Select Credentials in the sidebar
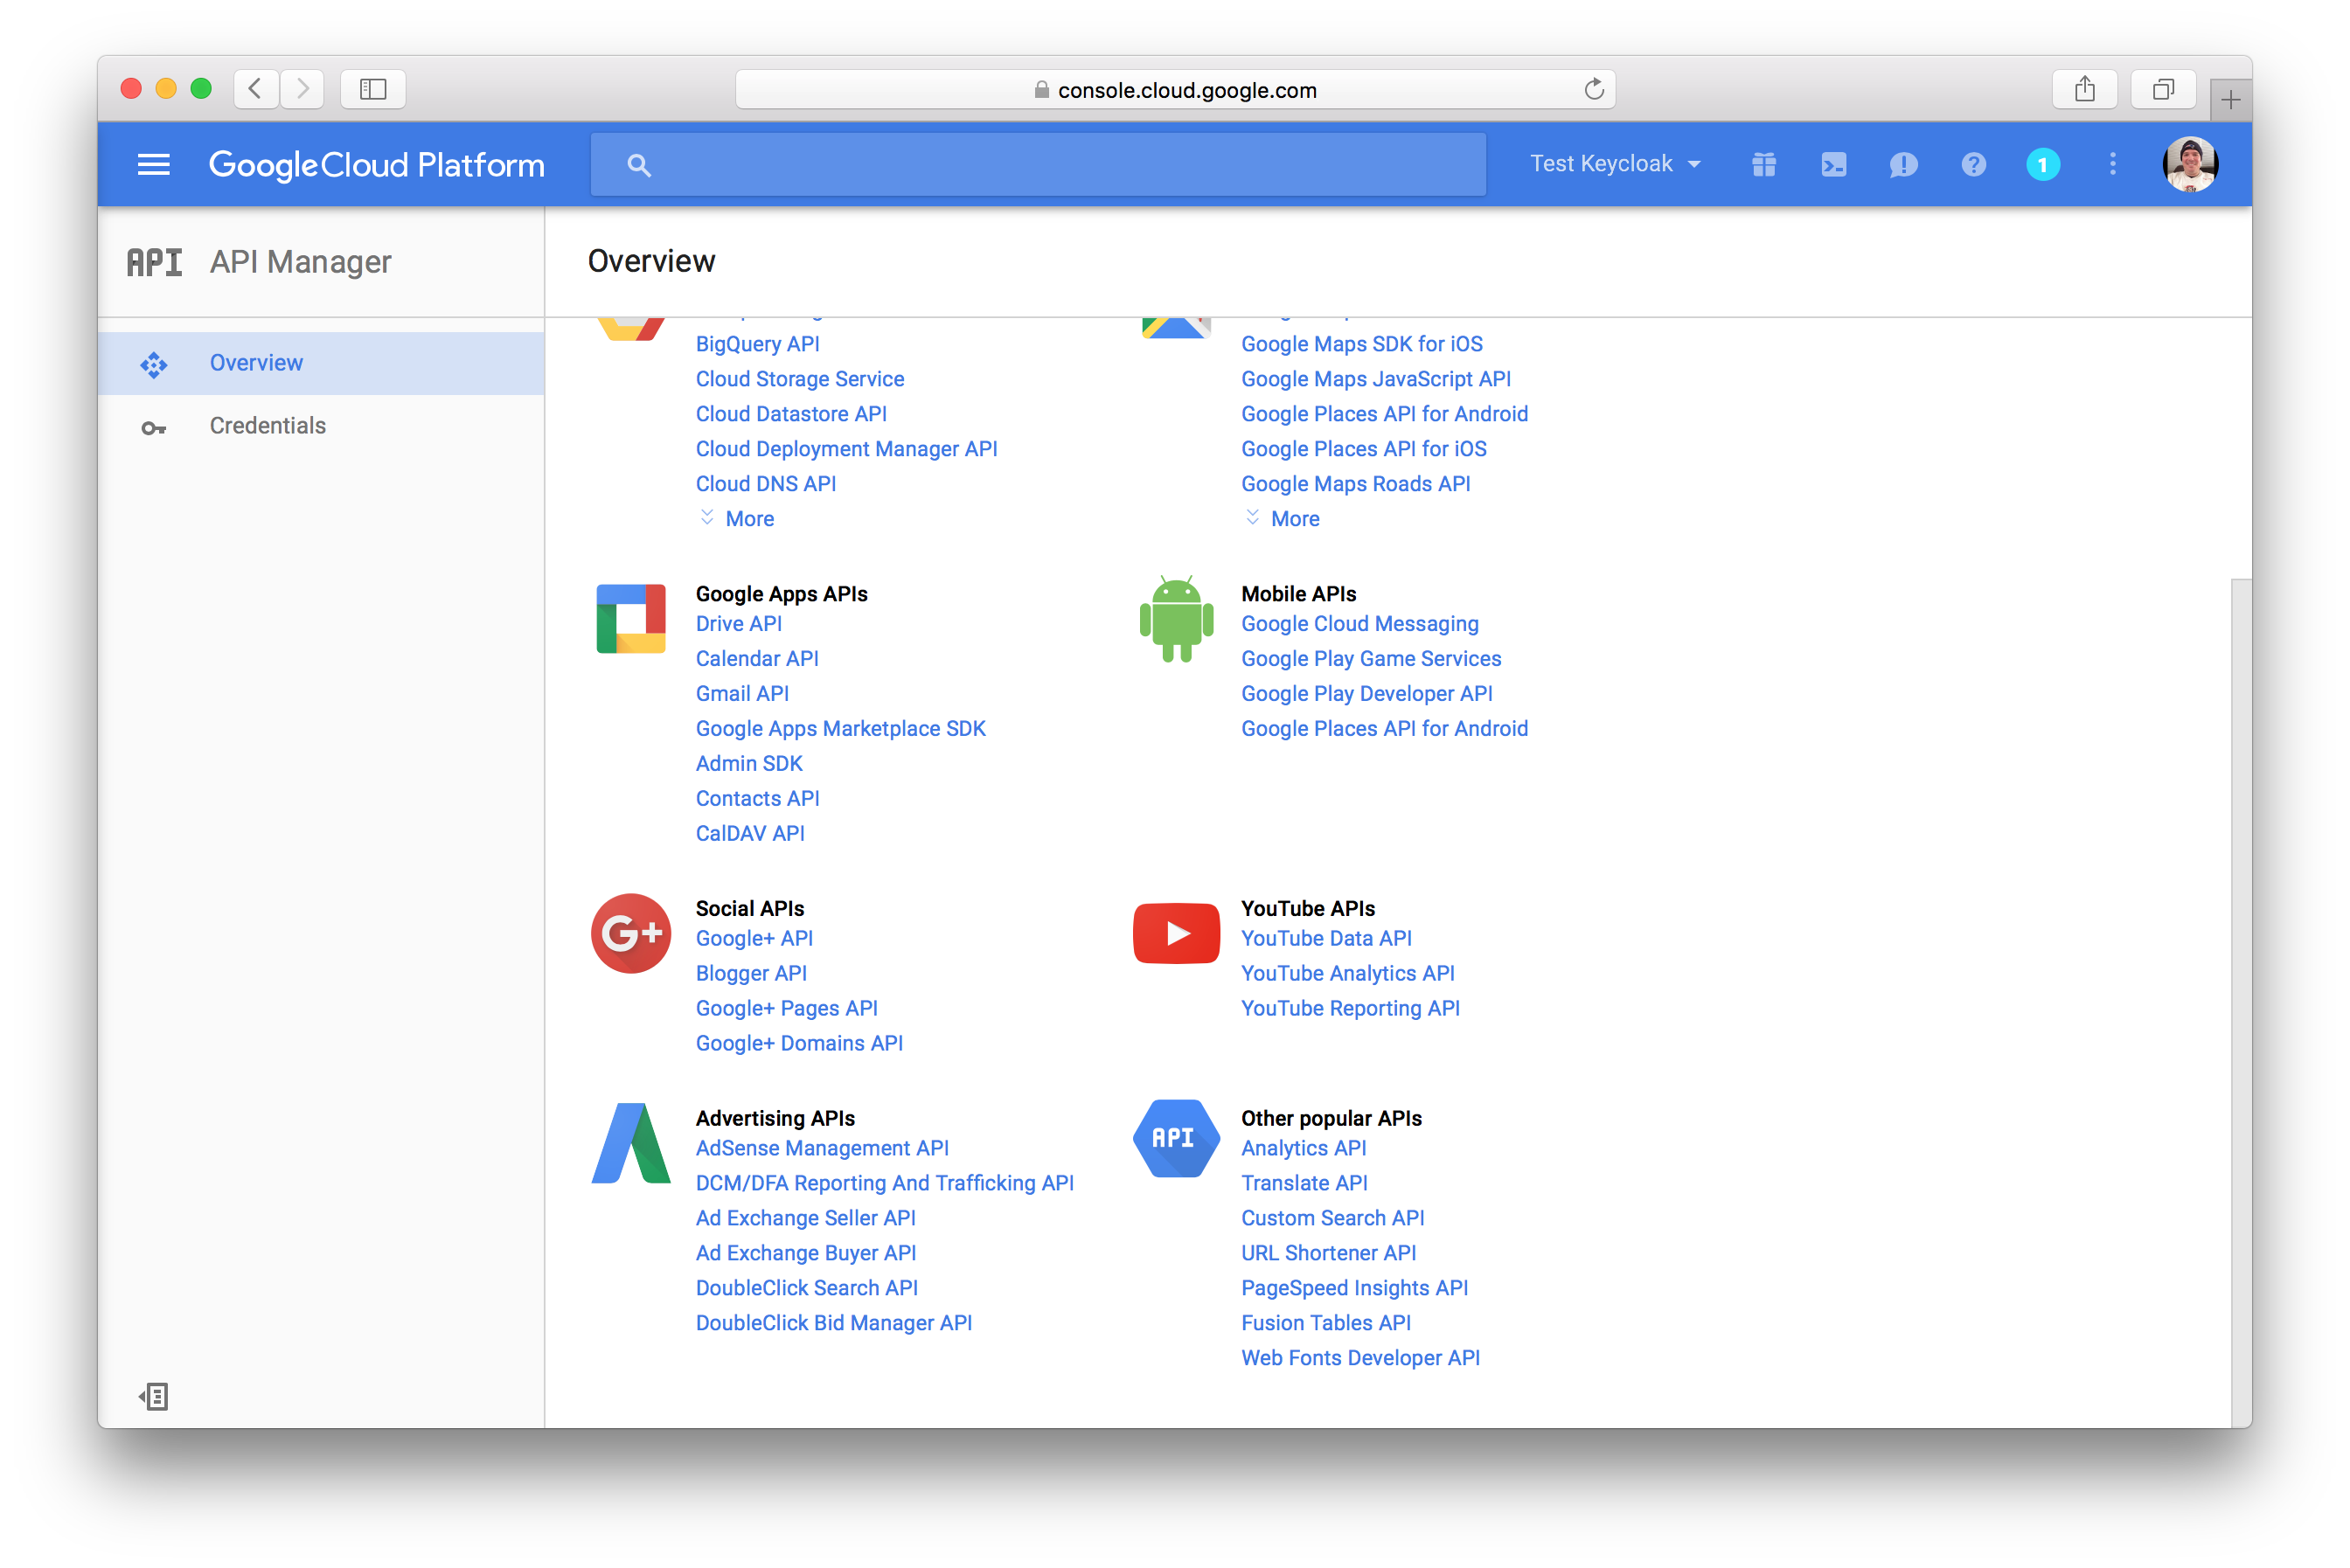 (267, 426)
